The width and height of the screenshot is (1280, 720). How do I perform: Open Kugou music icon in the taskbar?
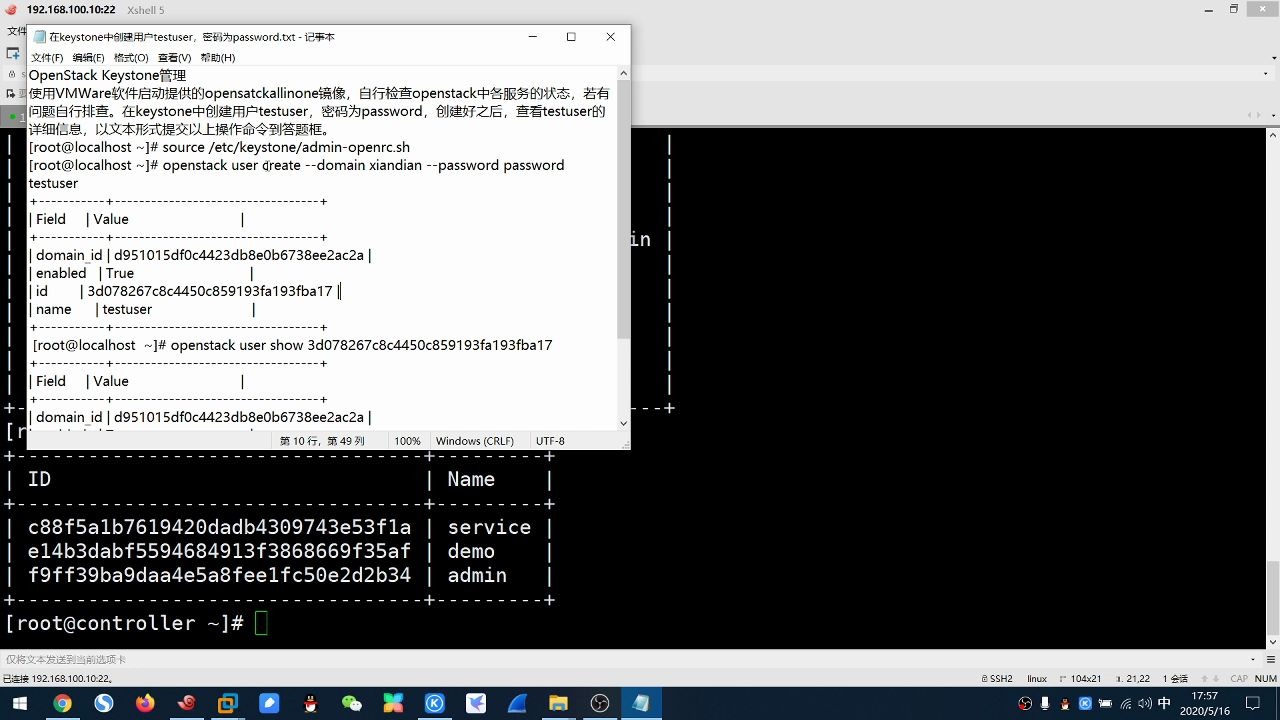click(435, 703)
